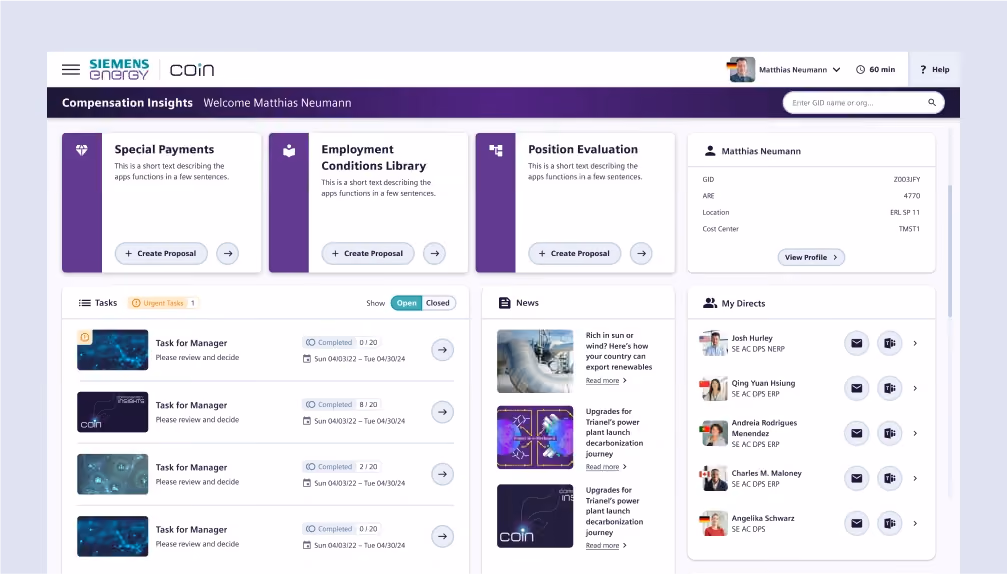Image resolution: width=1007 pixels, height=574 pixels.
Task: Click the View Profile button
Action: [811, 257]
